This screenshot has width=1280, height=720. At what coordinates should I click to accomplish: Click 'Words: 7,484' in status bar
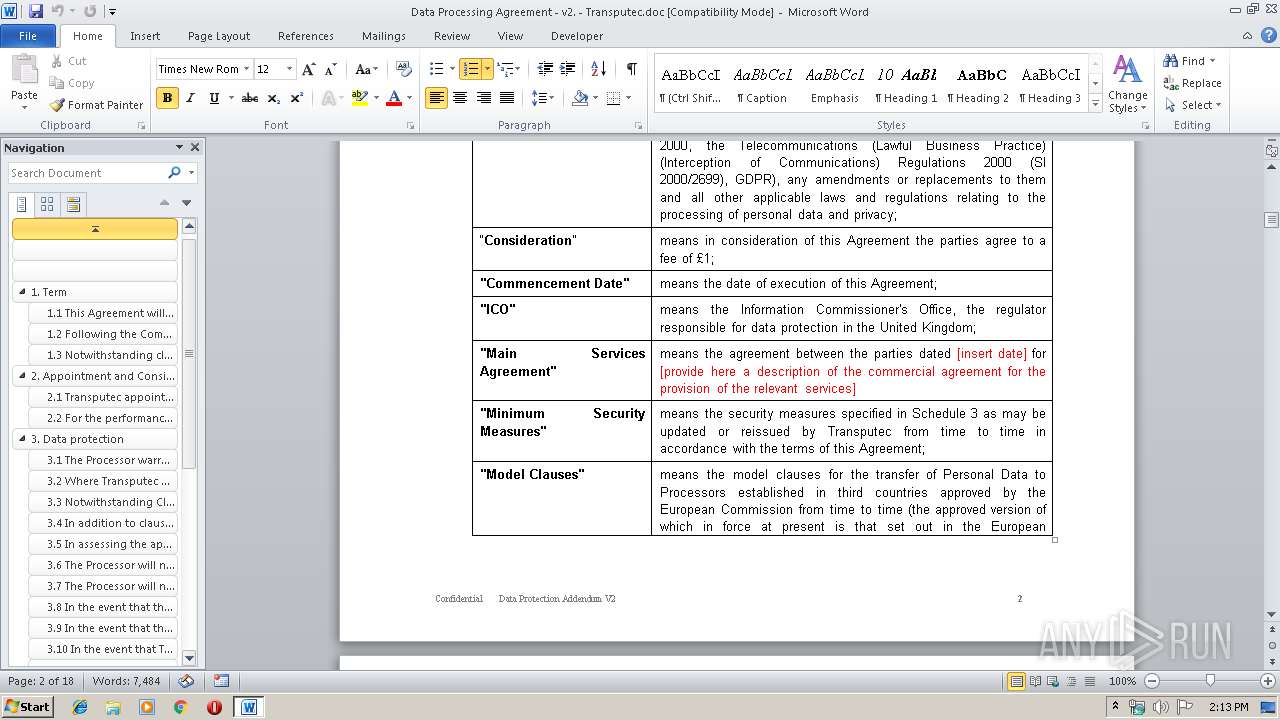coord(126,681)
